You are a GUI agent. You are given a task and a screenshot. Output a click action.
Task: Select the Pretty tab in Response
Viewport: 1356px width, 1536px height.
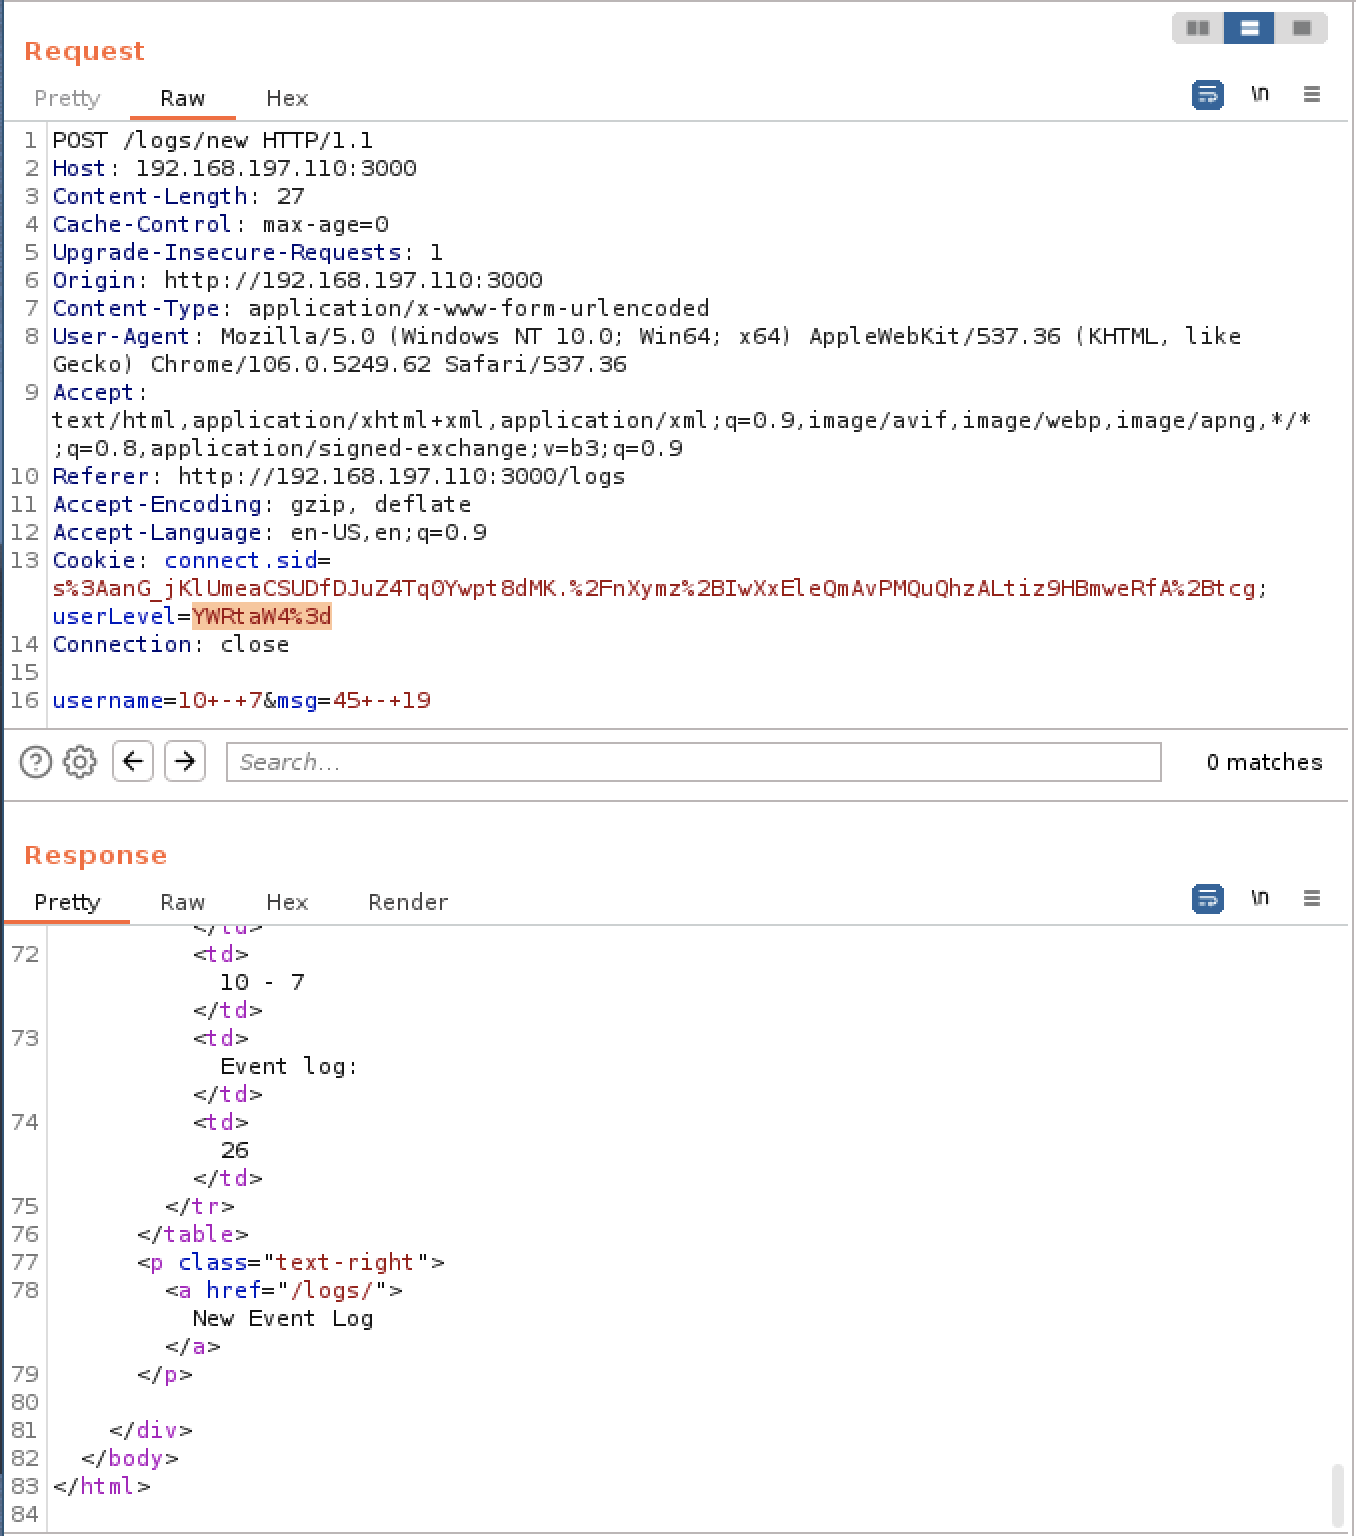pos(67,902)
